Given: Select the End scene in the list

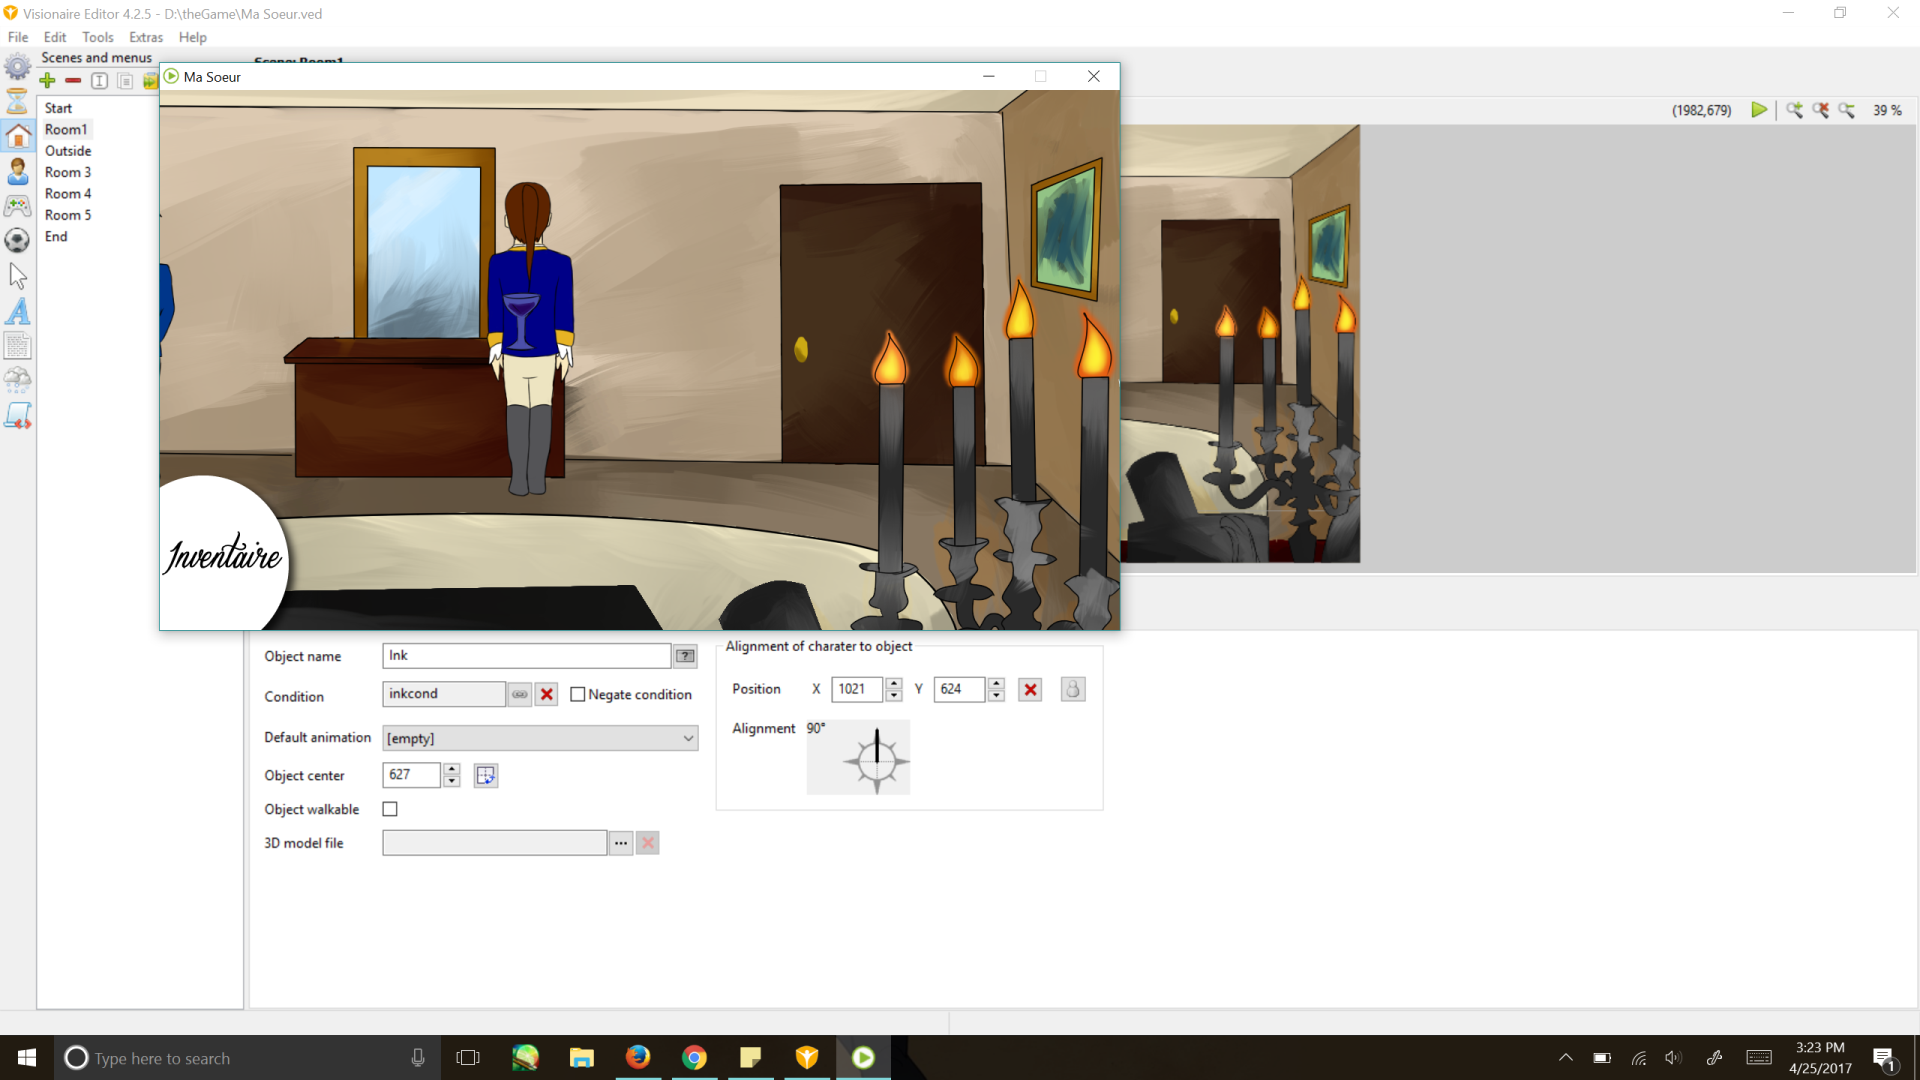Looking at the screenshot, I should point(56,237).
